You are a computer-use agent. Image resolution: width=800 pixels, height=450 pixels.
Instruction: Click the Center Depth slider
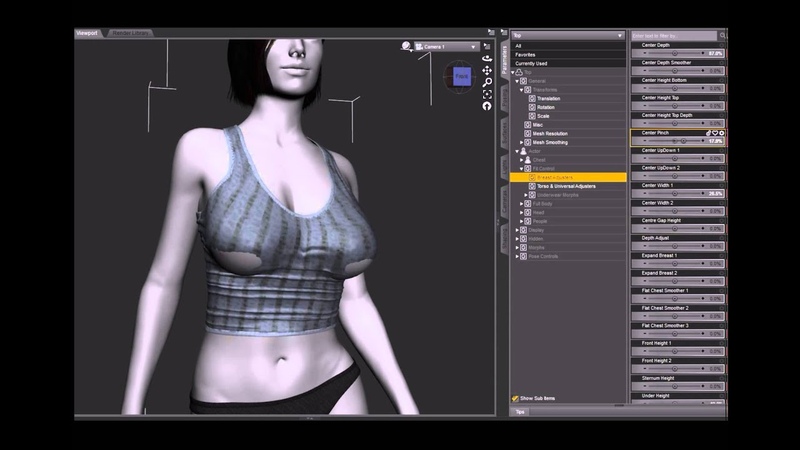(678, 53)
